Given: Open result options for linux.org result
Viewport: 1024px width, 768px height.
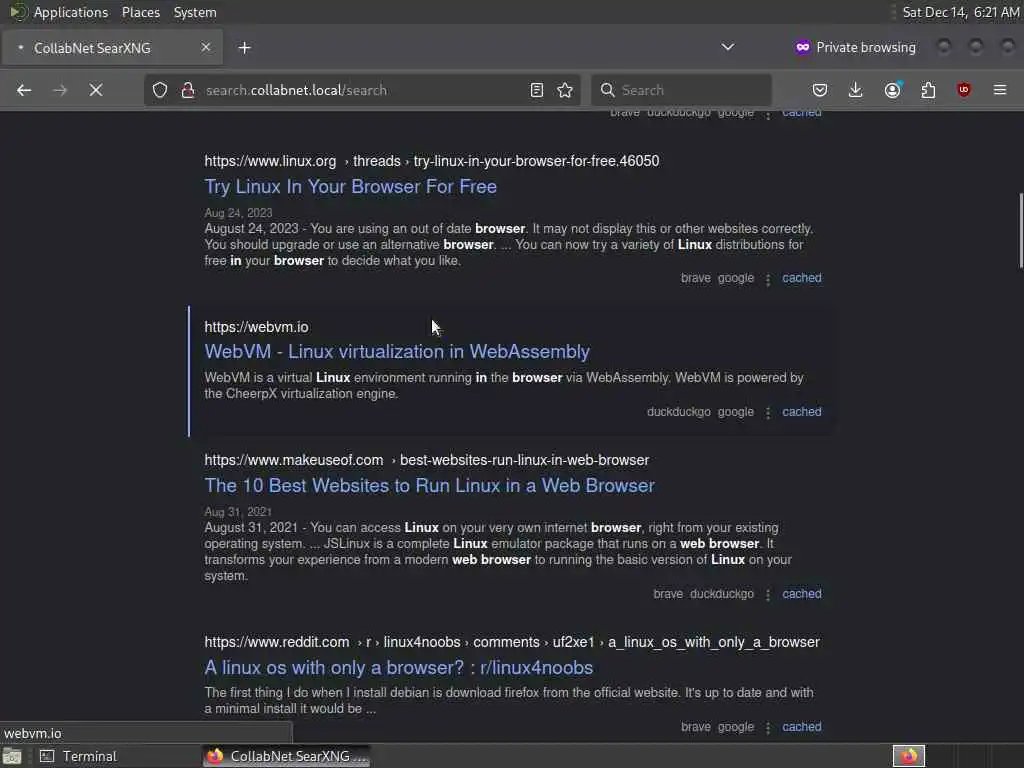Looking at the screenshot, I should [768, 279].
